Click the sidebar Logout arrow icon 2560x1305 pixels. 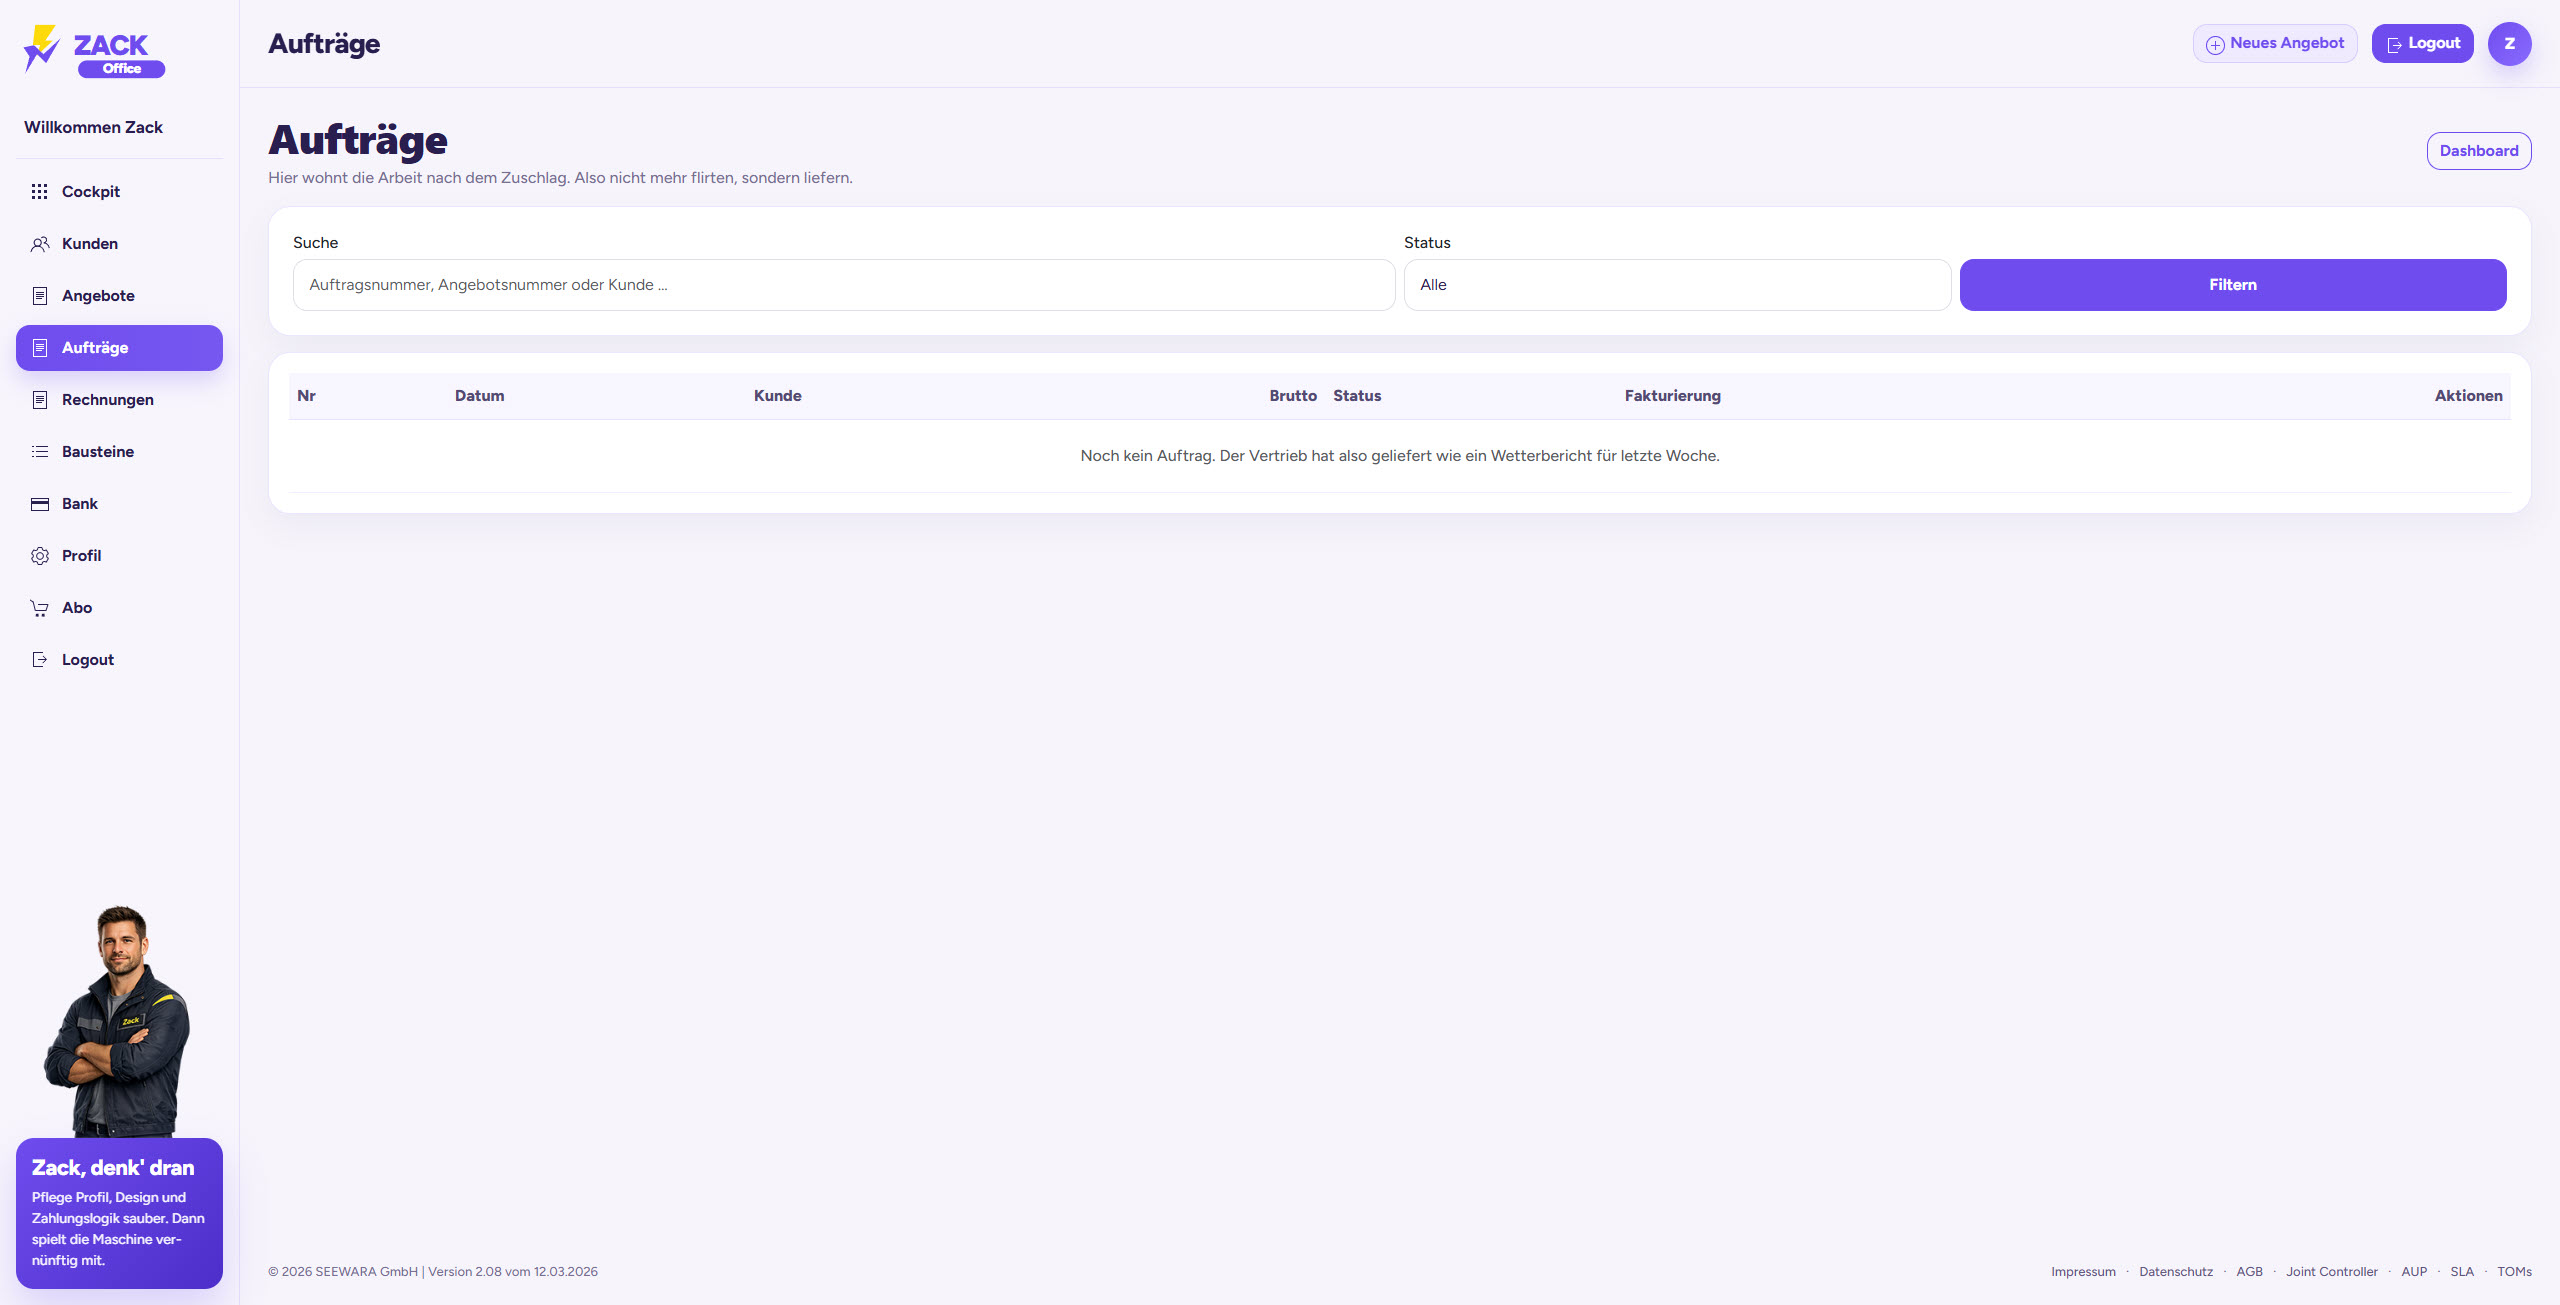(40, 660)
